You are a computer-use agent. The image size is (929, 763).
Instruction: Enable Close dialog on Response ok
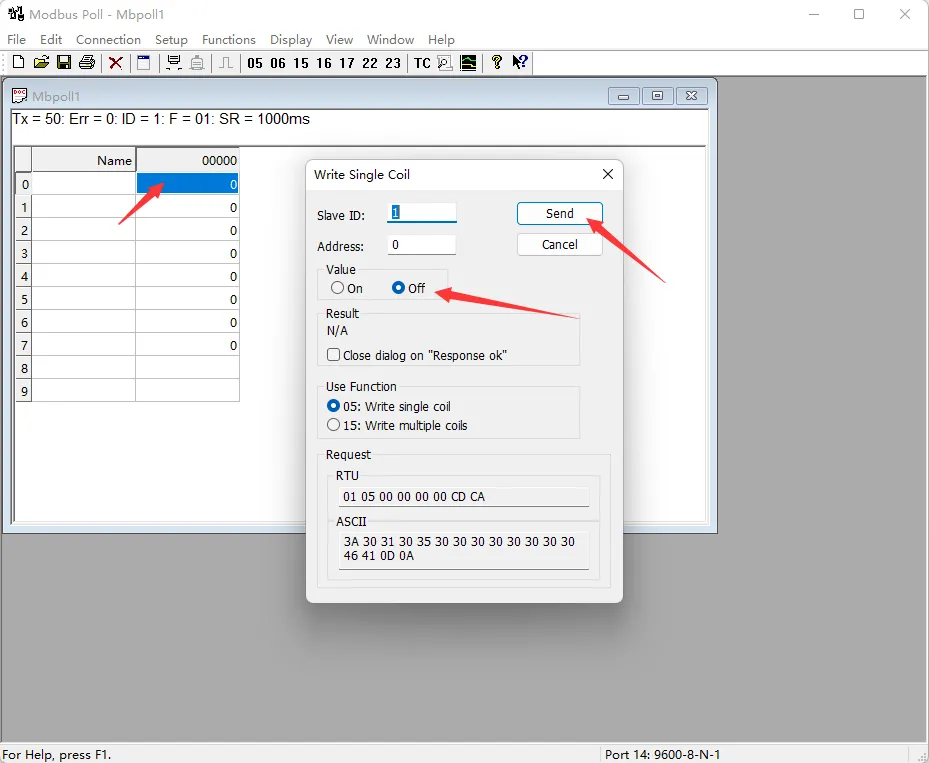coord(334,354)
